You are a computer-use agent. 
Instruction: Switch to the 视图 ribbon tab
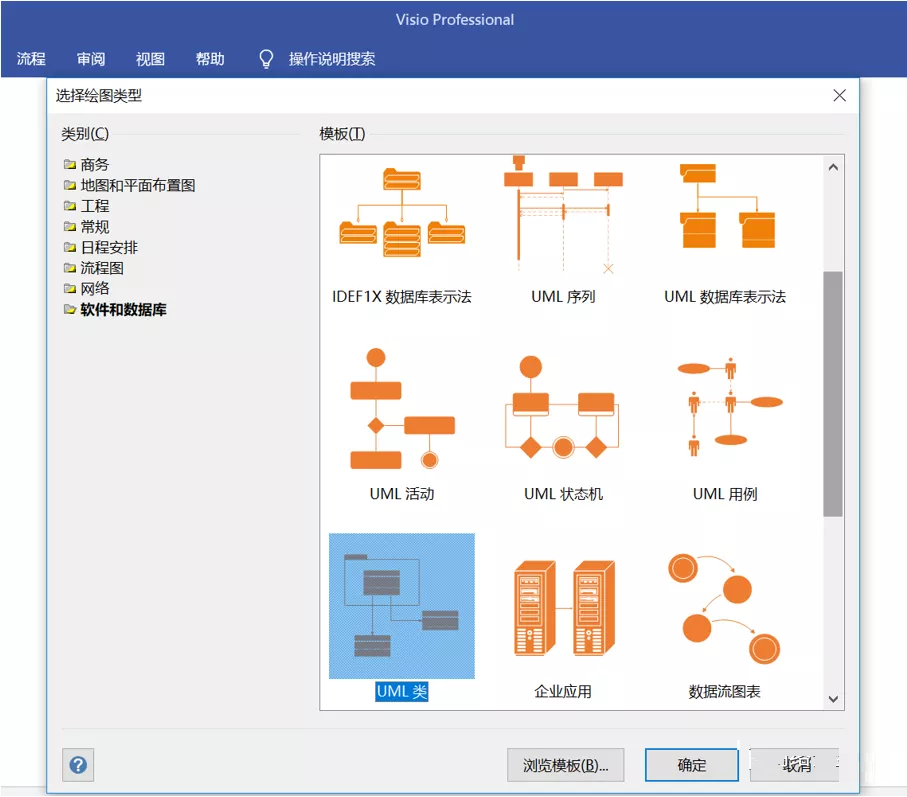tap(150, 58)
